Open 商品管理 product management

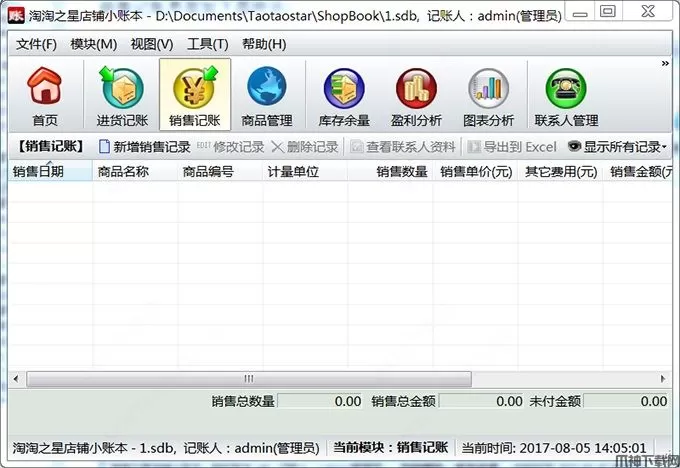pos(267,95)
